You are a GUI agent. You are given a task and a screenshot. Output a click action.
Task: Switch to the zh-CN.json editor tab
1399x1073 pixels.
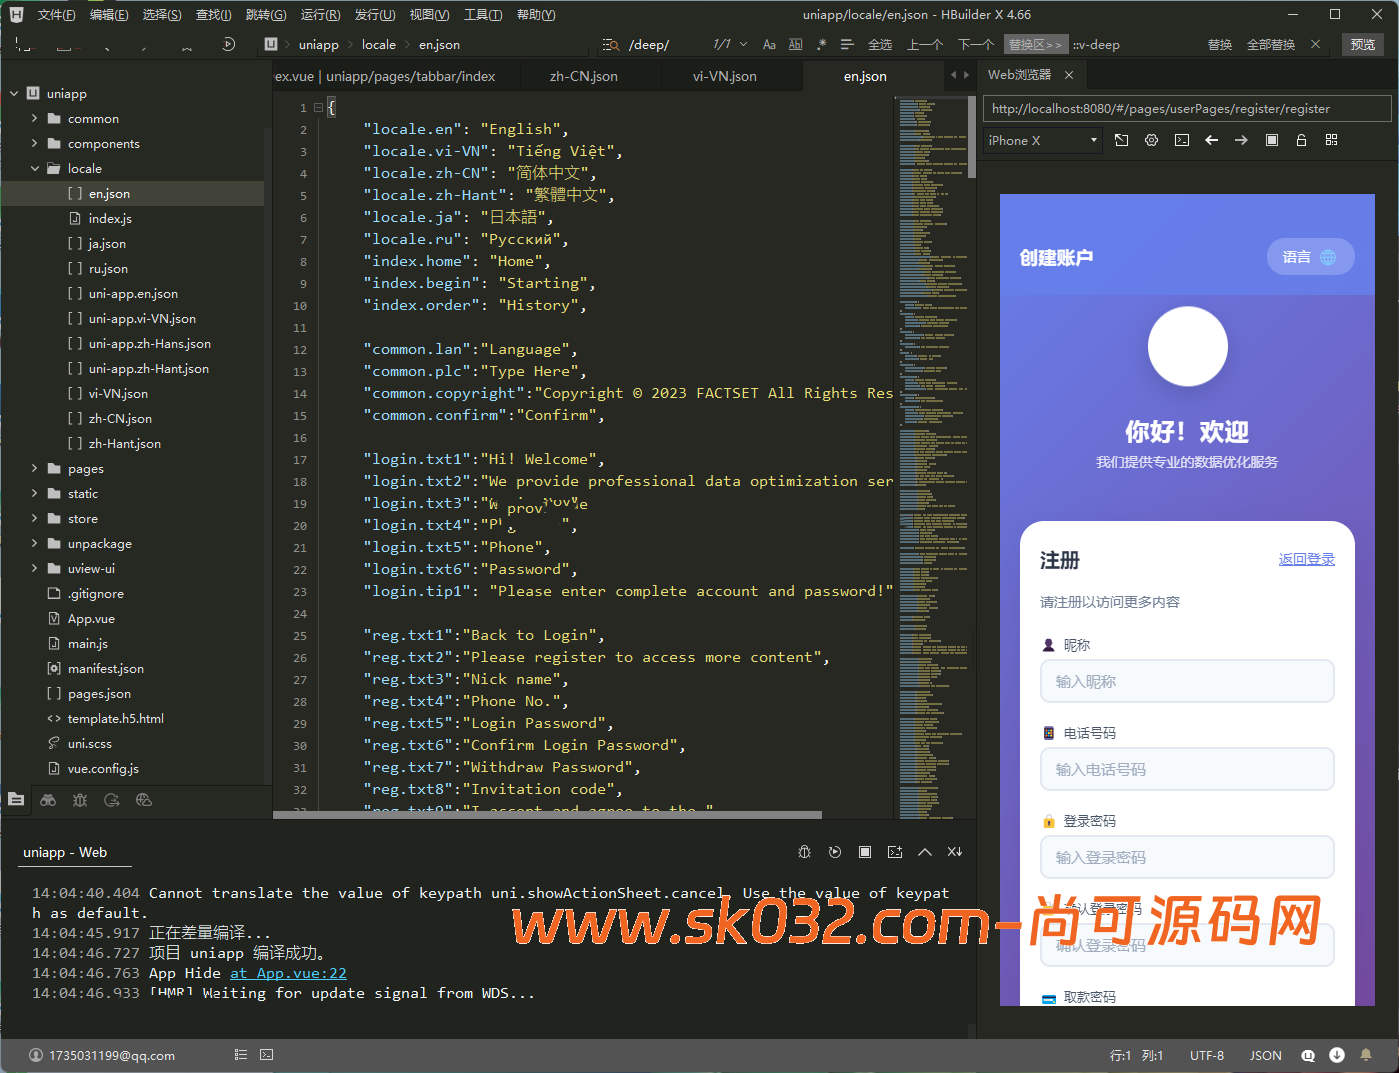point(583,77)
